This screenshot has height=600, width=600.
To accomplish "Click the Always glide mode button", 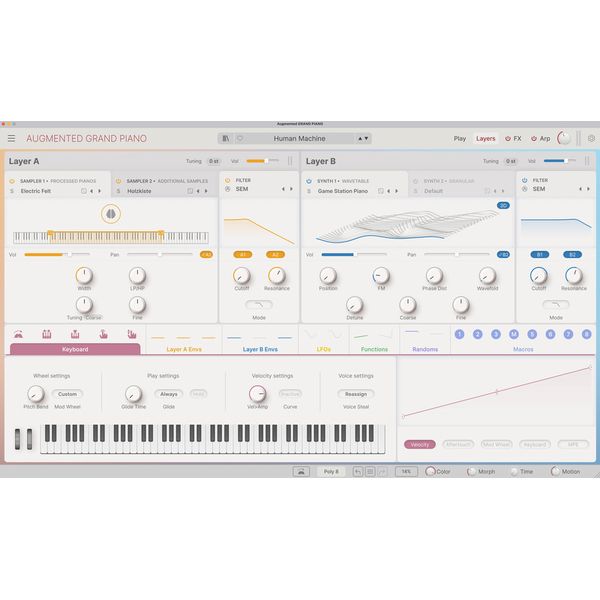I will [x=169, y=394].
